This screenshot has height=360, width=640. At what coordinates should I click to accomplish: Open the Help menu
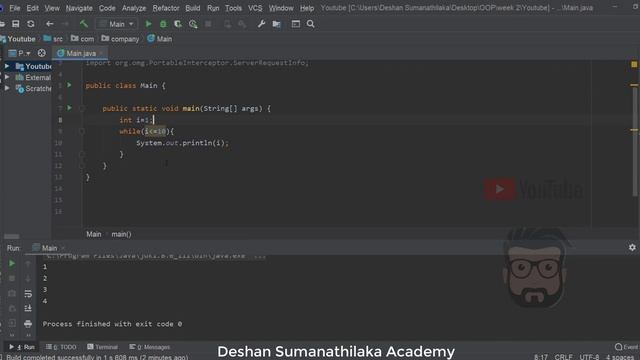tap(307, 8)
